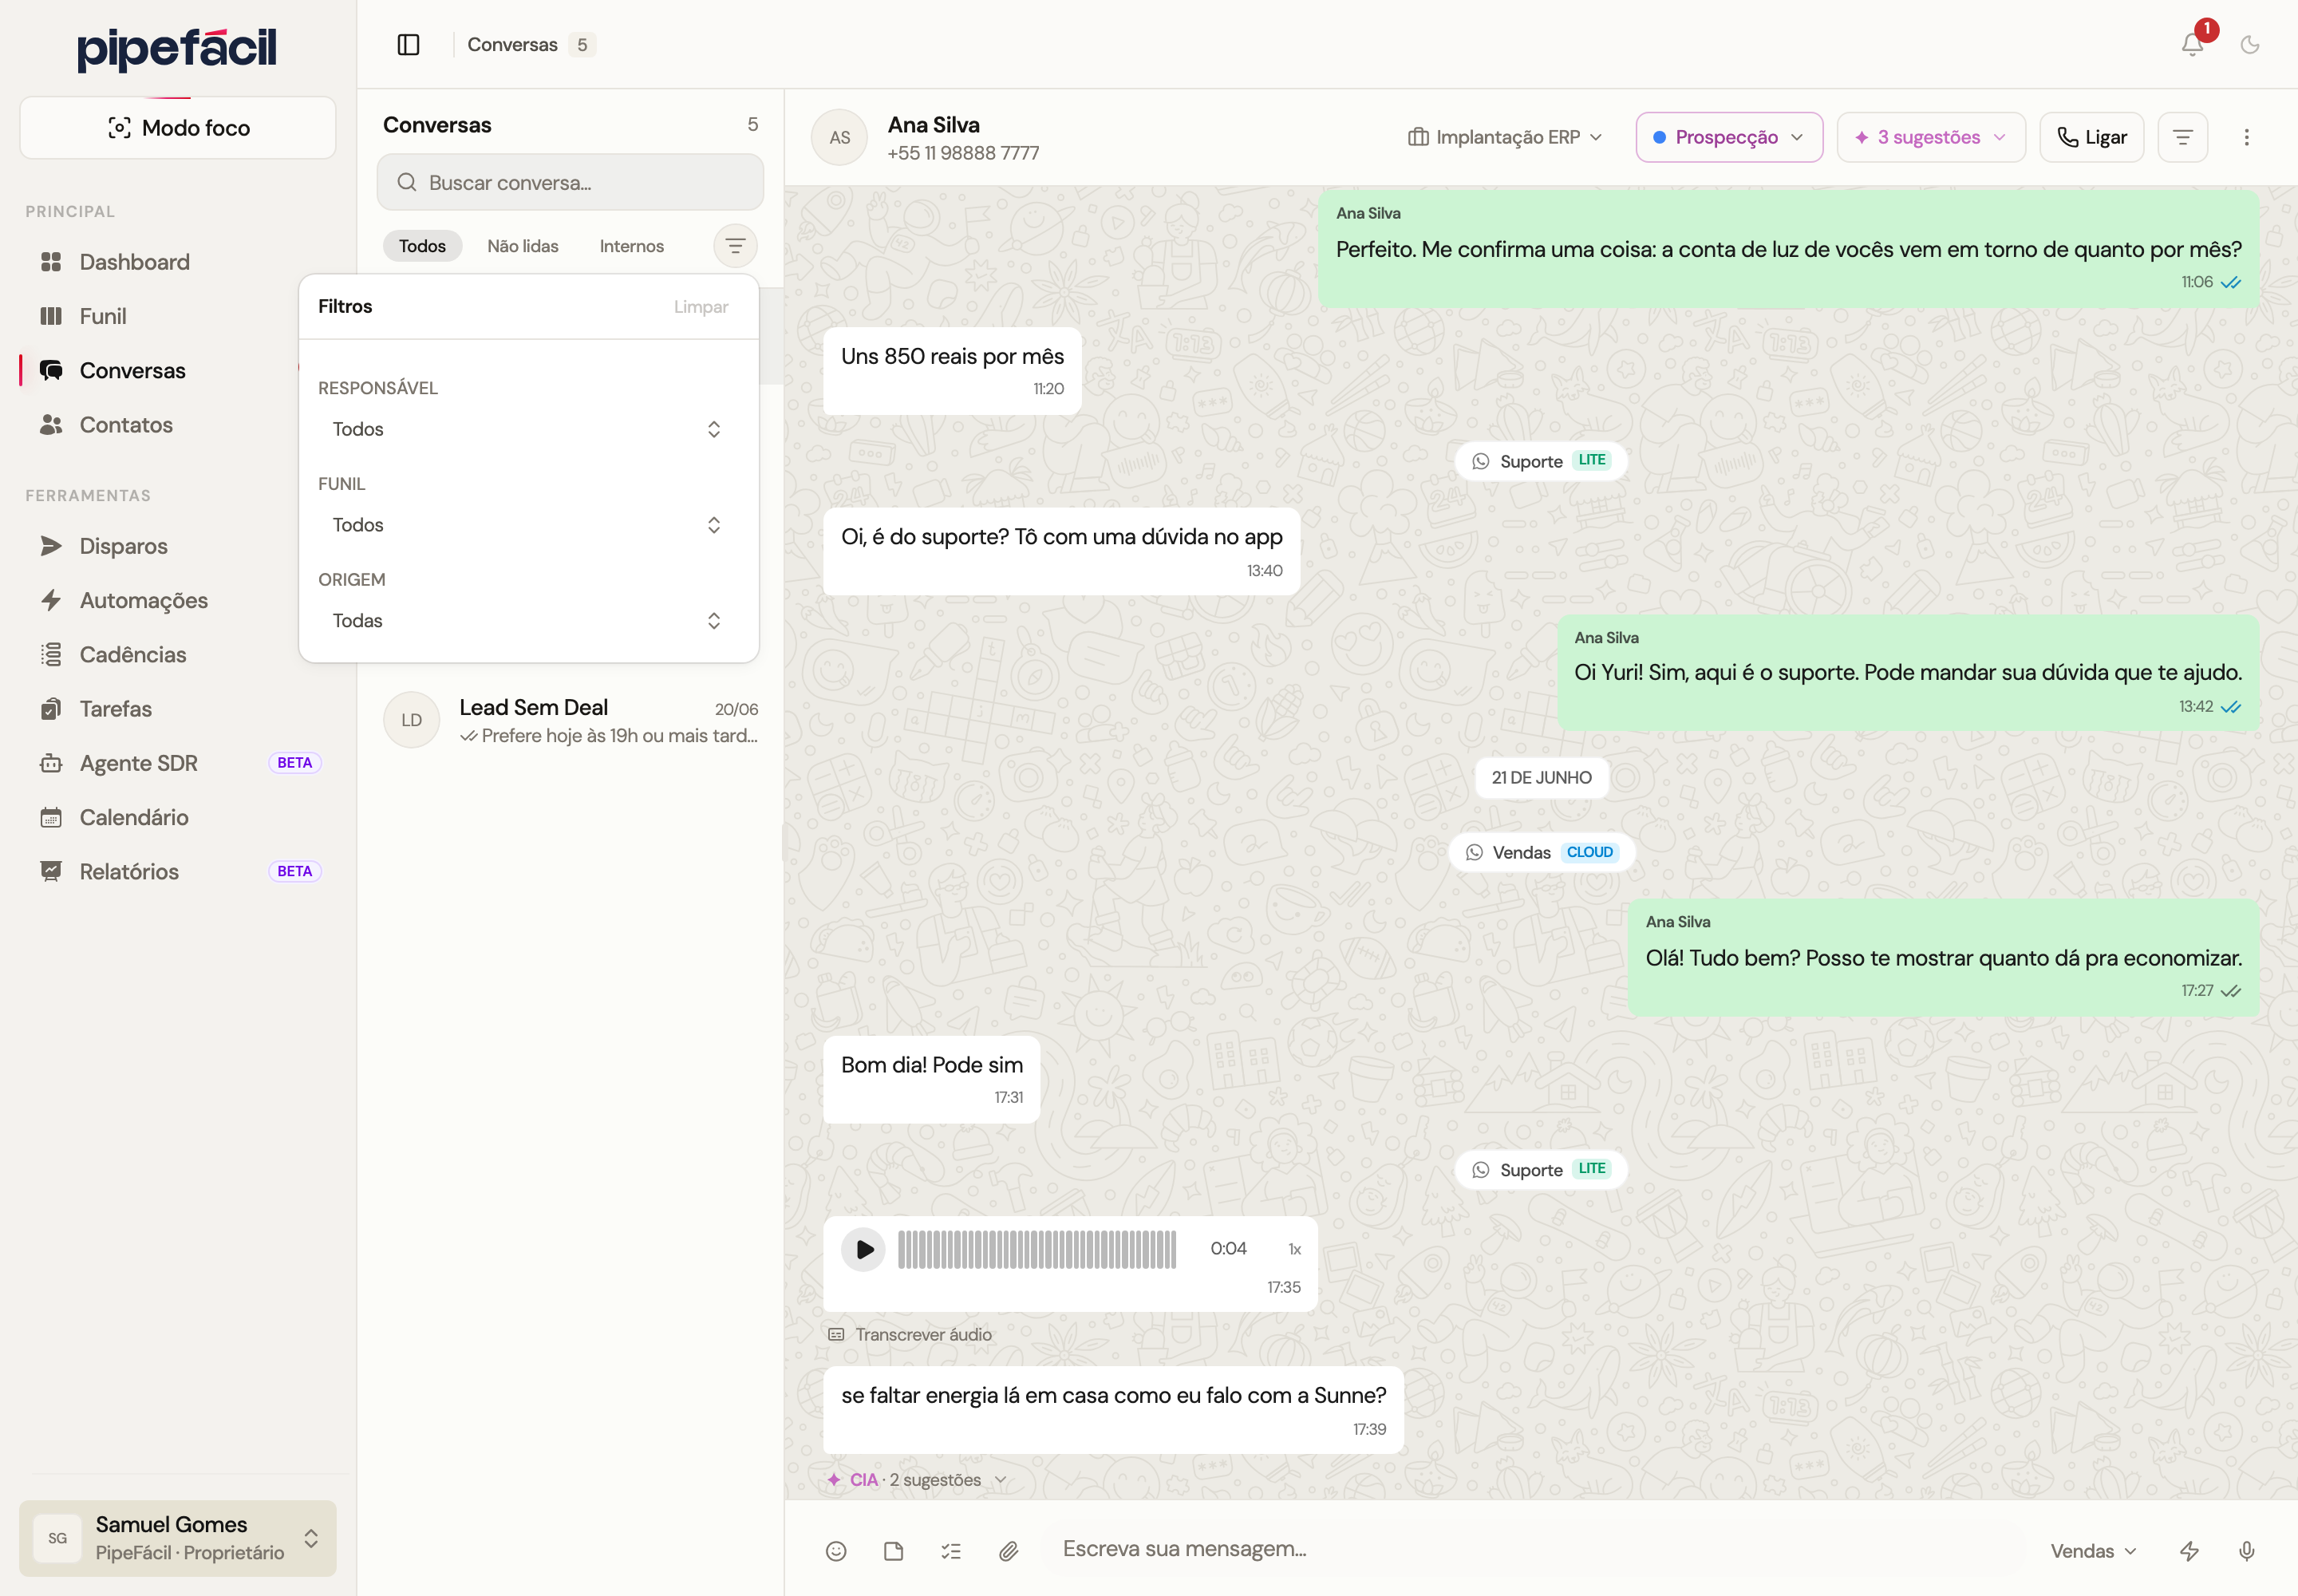Toggle the sidebar panel icon
Image resolution: width=2298 pixels, height=1596 pixels.
click(x=408, y=44)
